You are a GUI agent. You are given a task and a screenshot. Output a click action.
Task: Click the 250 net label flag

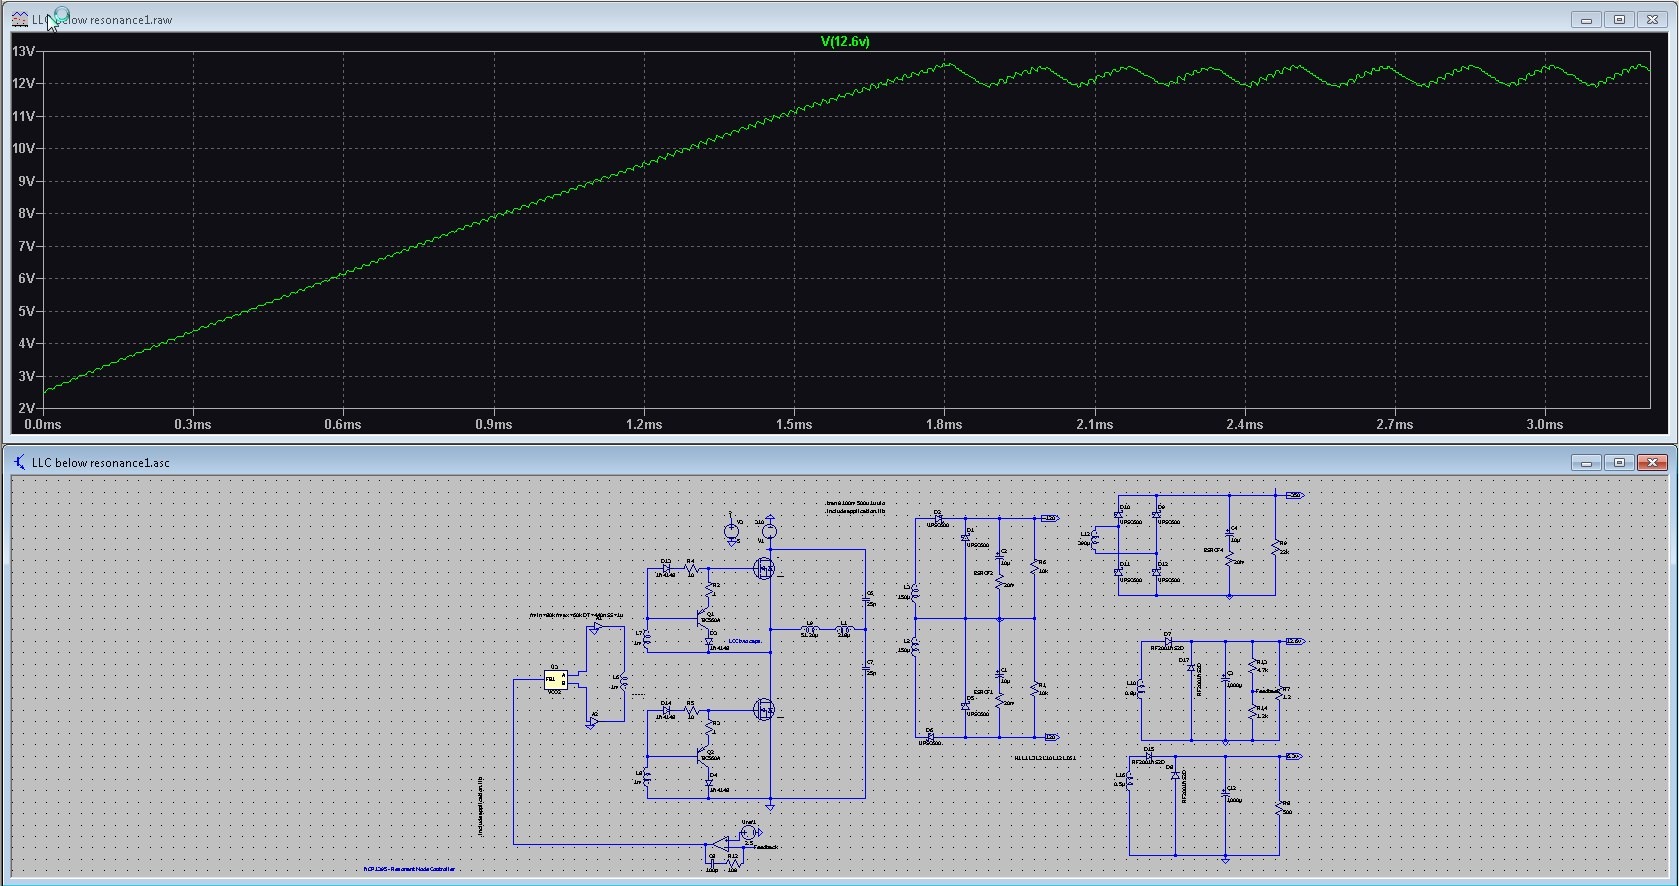pyautogui.click(x=1295, y=495)
